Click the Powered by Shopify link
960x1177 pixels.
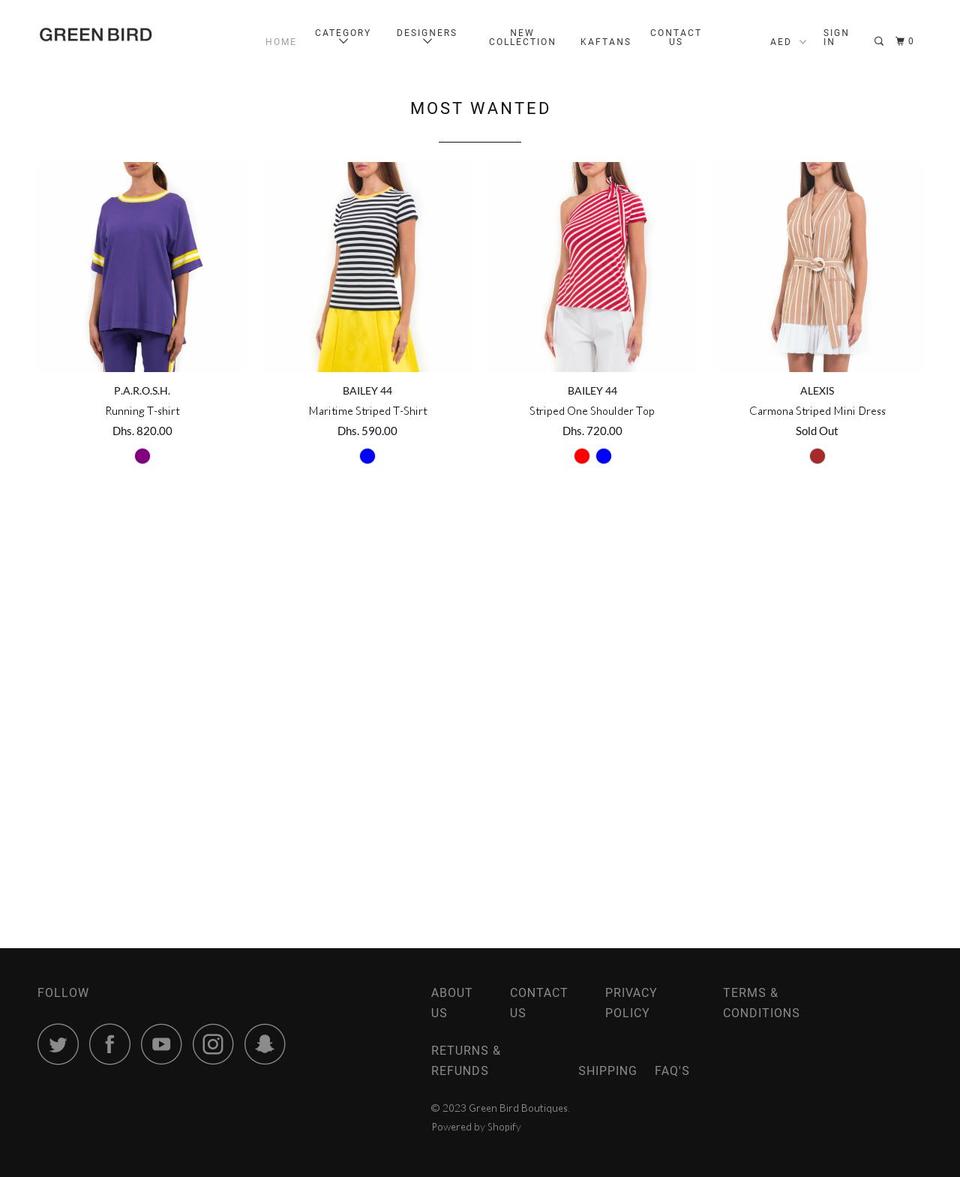click(x=476, y=1127)
